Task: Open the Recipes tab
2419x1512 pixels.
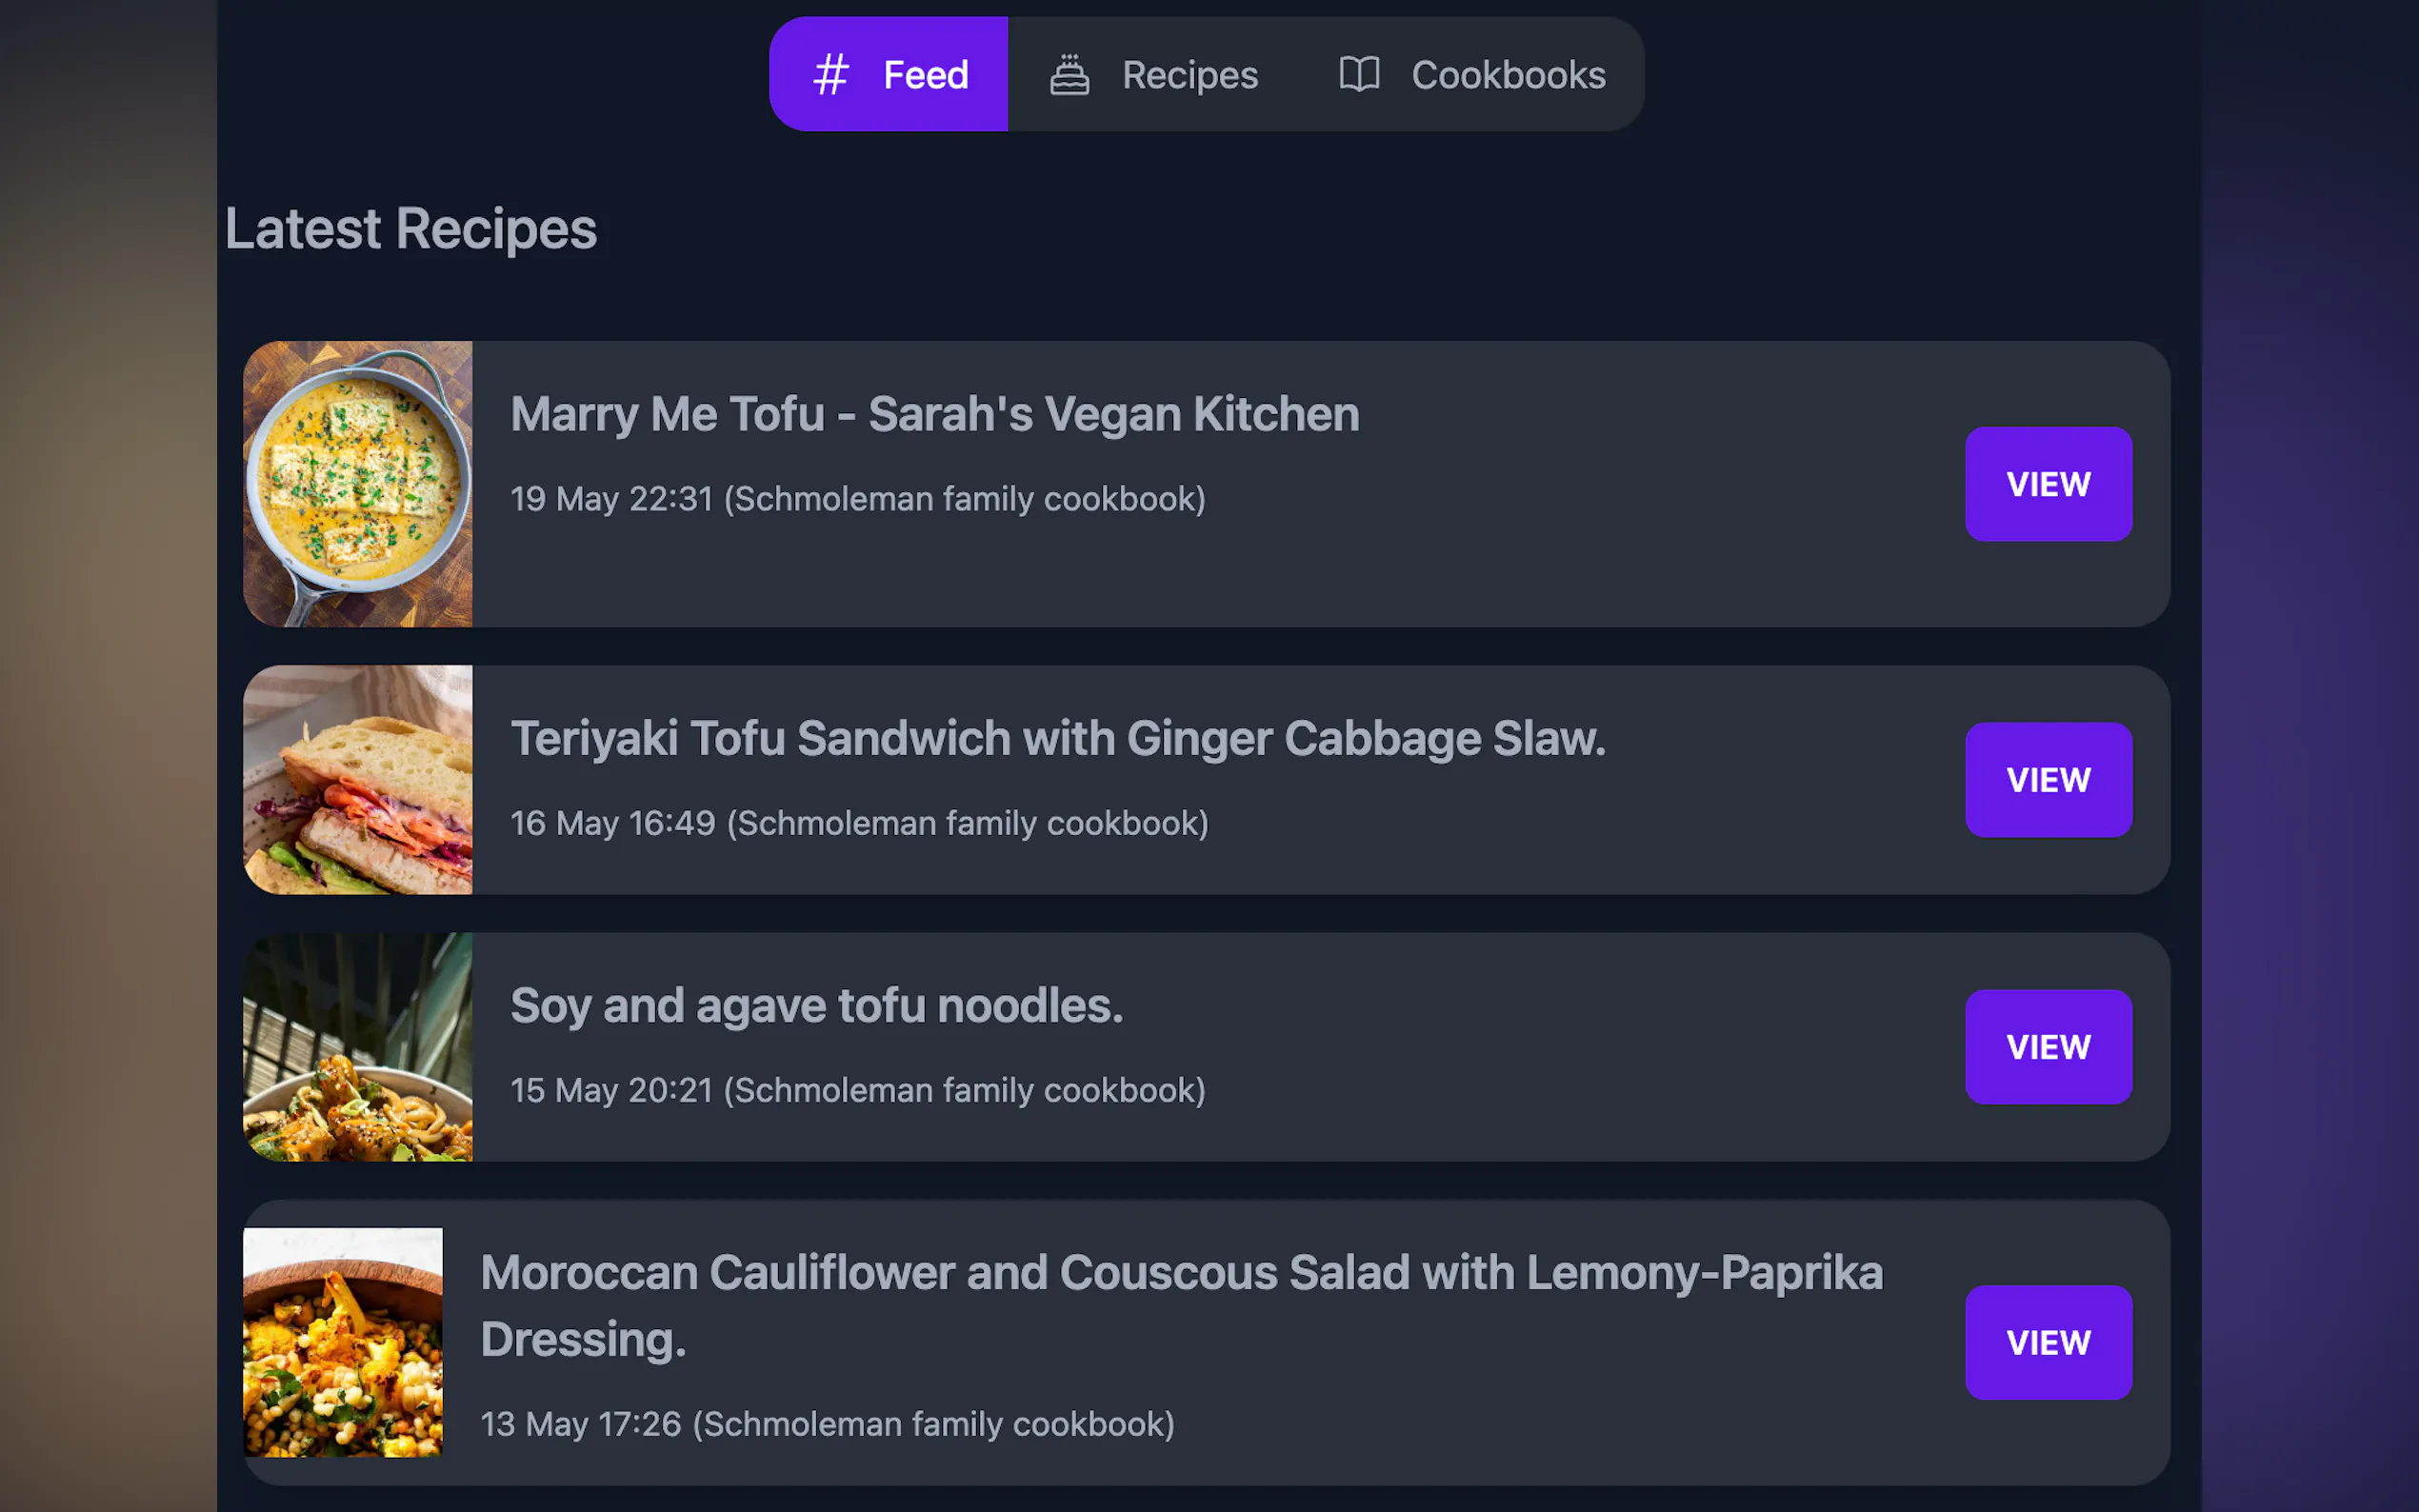Action: [x=1154, y=75]
